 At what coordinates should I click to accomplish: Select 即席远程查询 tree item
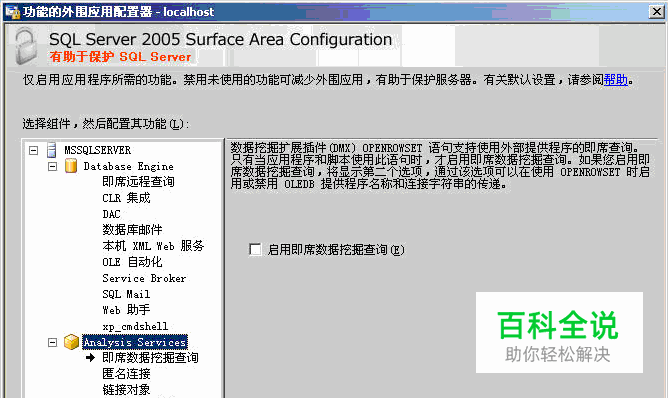(x=138, y=182)
